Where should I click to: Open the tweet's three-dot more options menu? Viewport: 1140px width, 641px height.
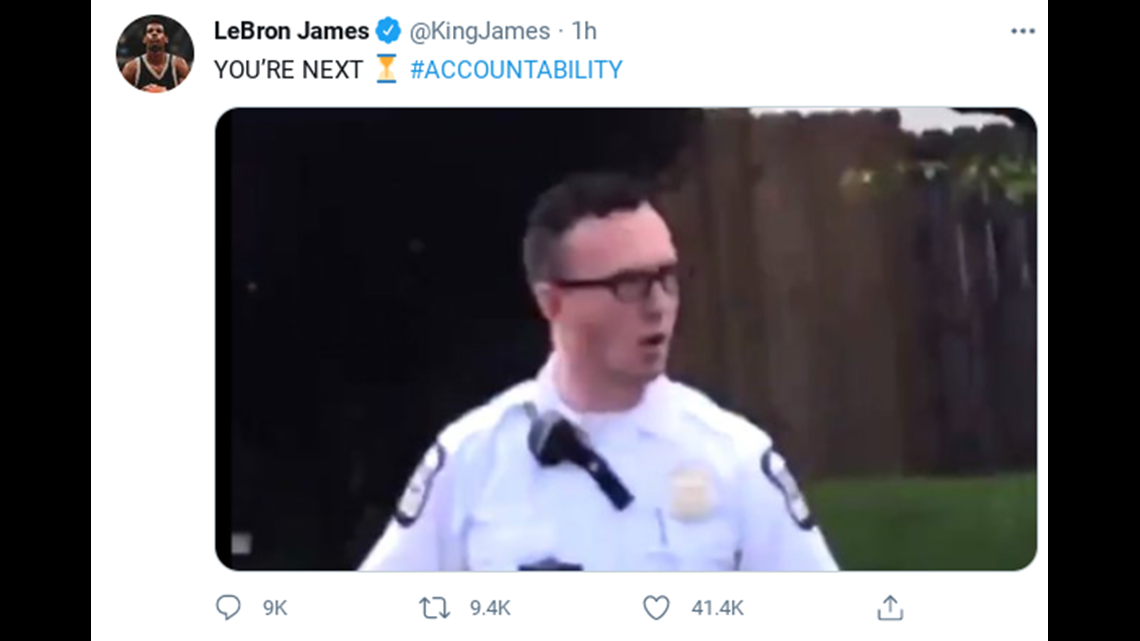pyautogui.click(x=1022, y=31)
